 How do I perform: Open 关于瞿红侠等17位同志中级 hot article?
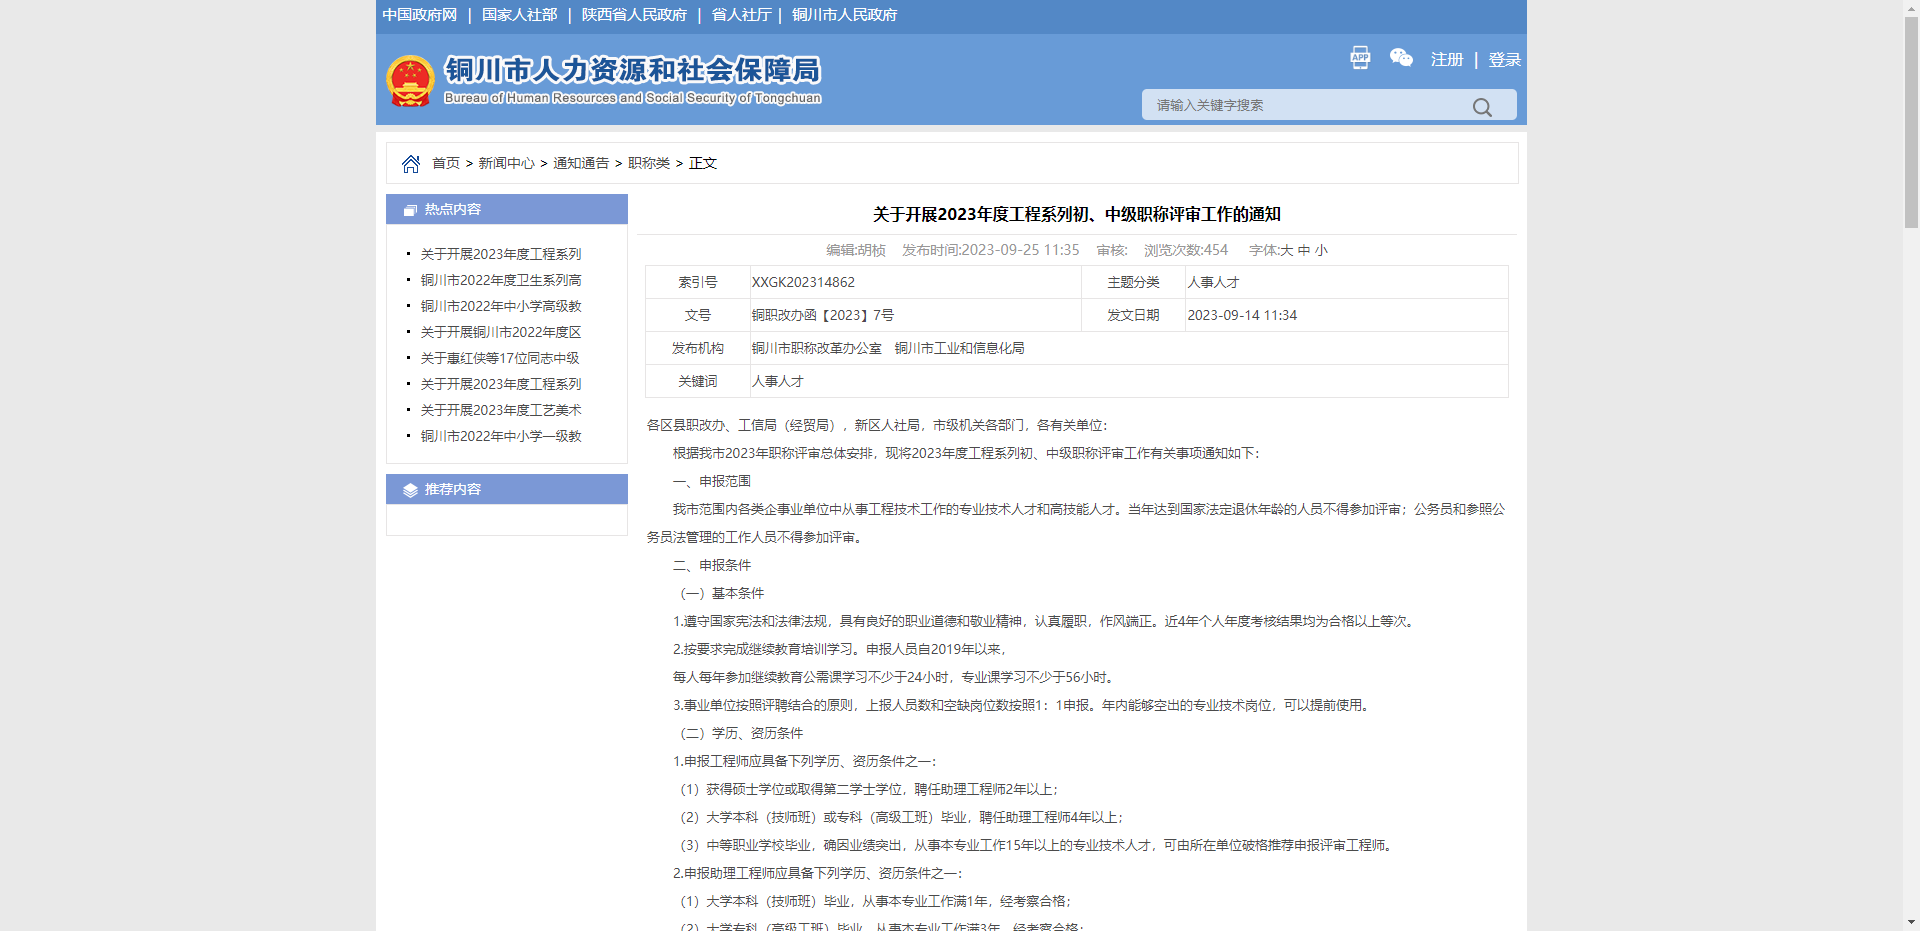tap(500, 358)
